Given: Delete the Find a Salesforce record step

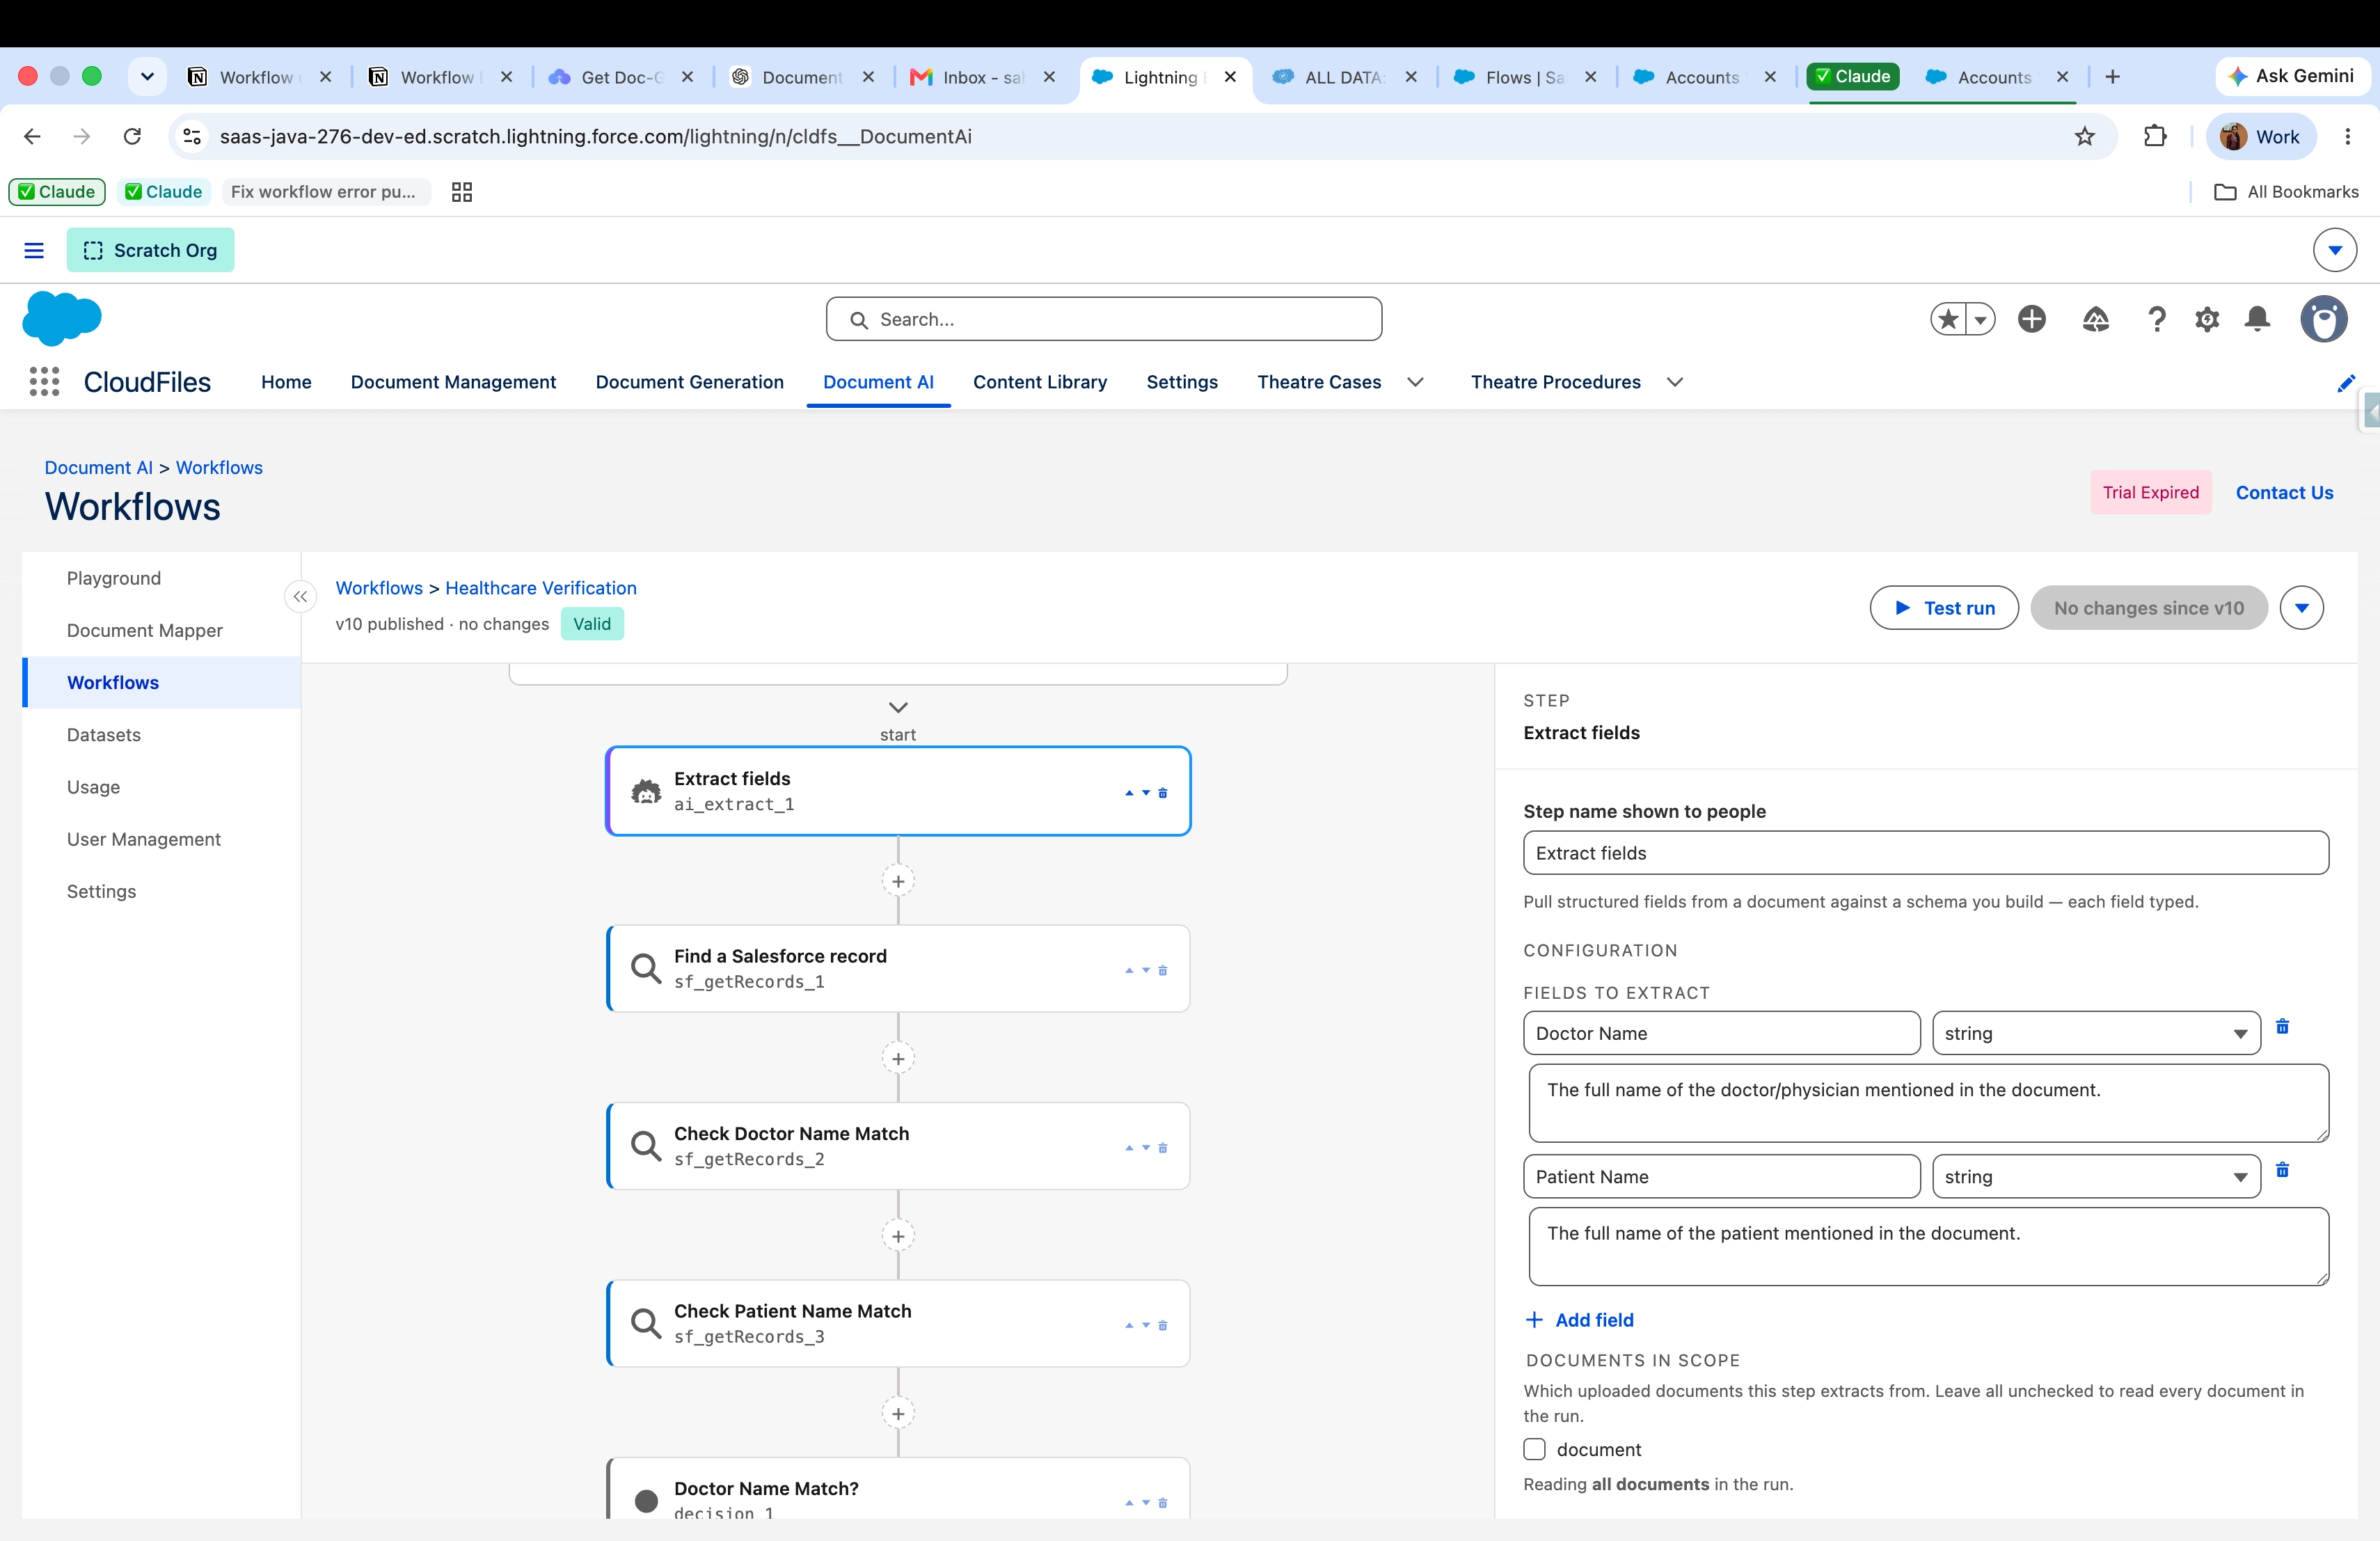Looking at the screenshot, I should pyautogui.click(x=1162, y=970).
